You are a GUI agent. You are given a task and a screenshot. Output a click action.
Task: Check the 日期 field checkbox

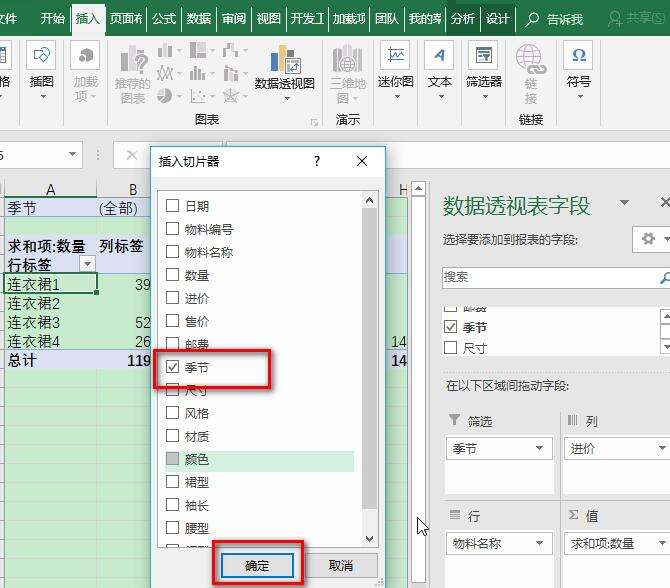coord(172,206)
